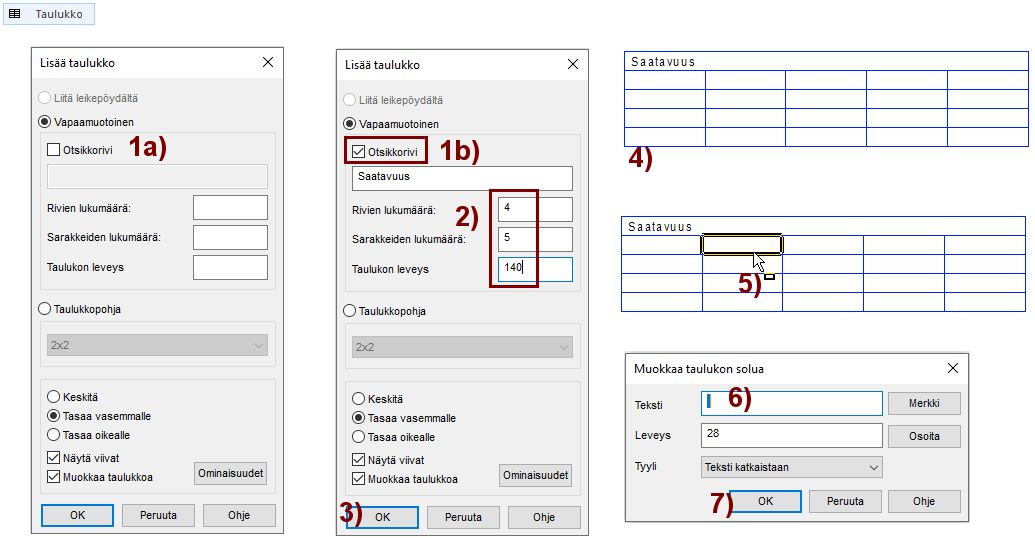Confirm with OK in the cell edit dialog
Image resolution: width=1035 pixels, height=538 pixels.
pyautogui.click(x=765, y=502)
